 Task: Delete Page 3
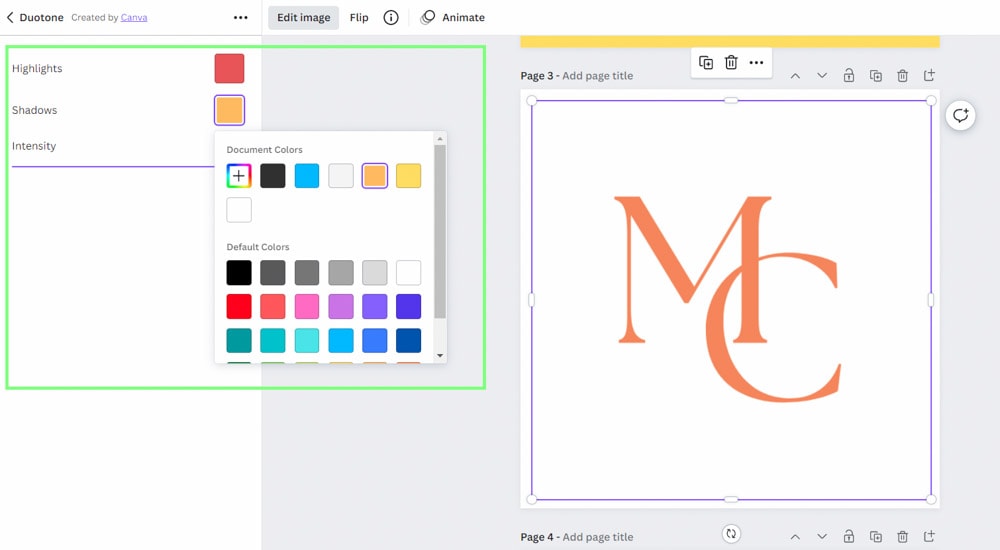[902, 76]
